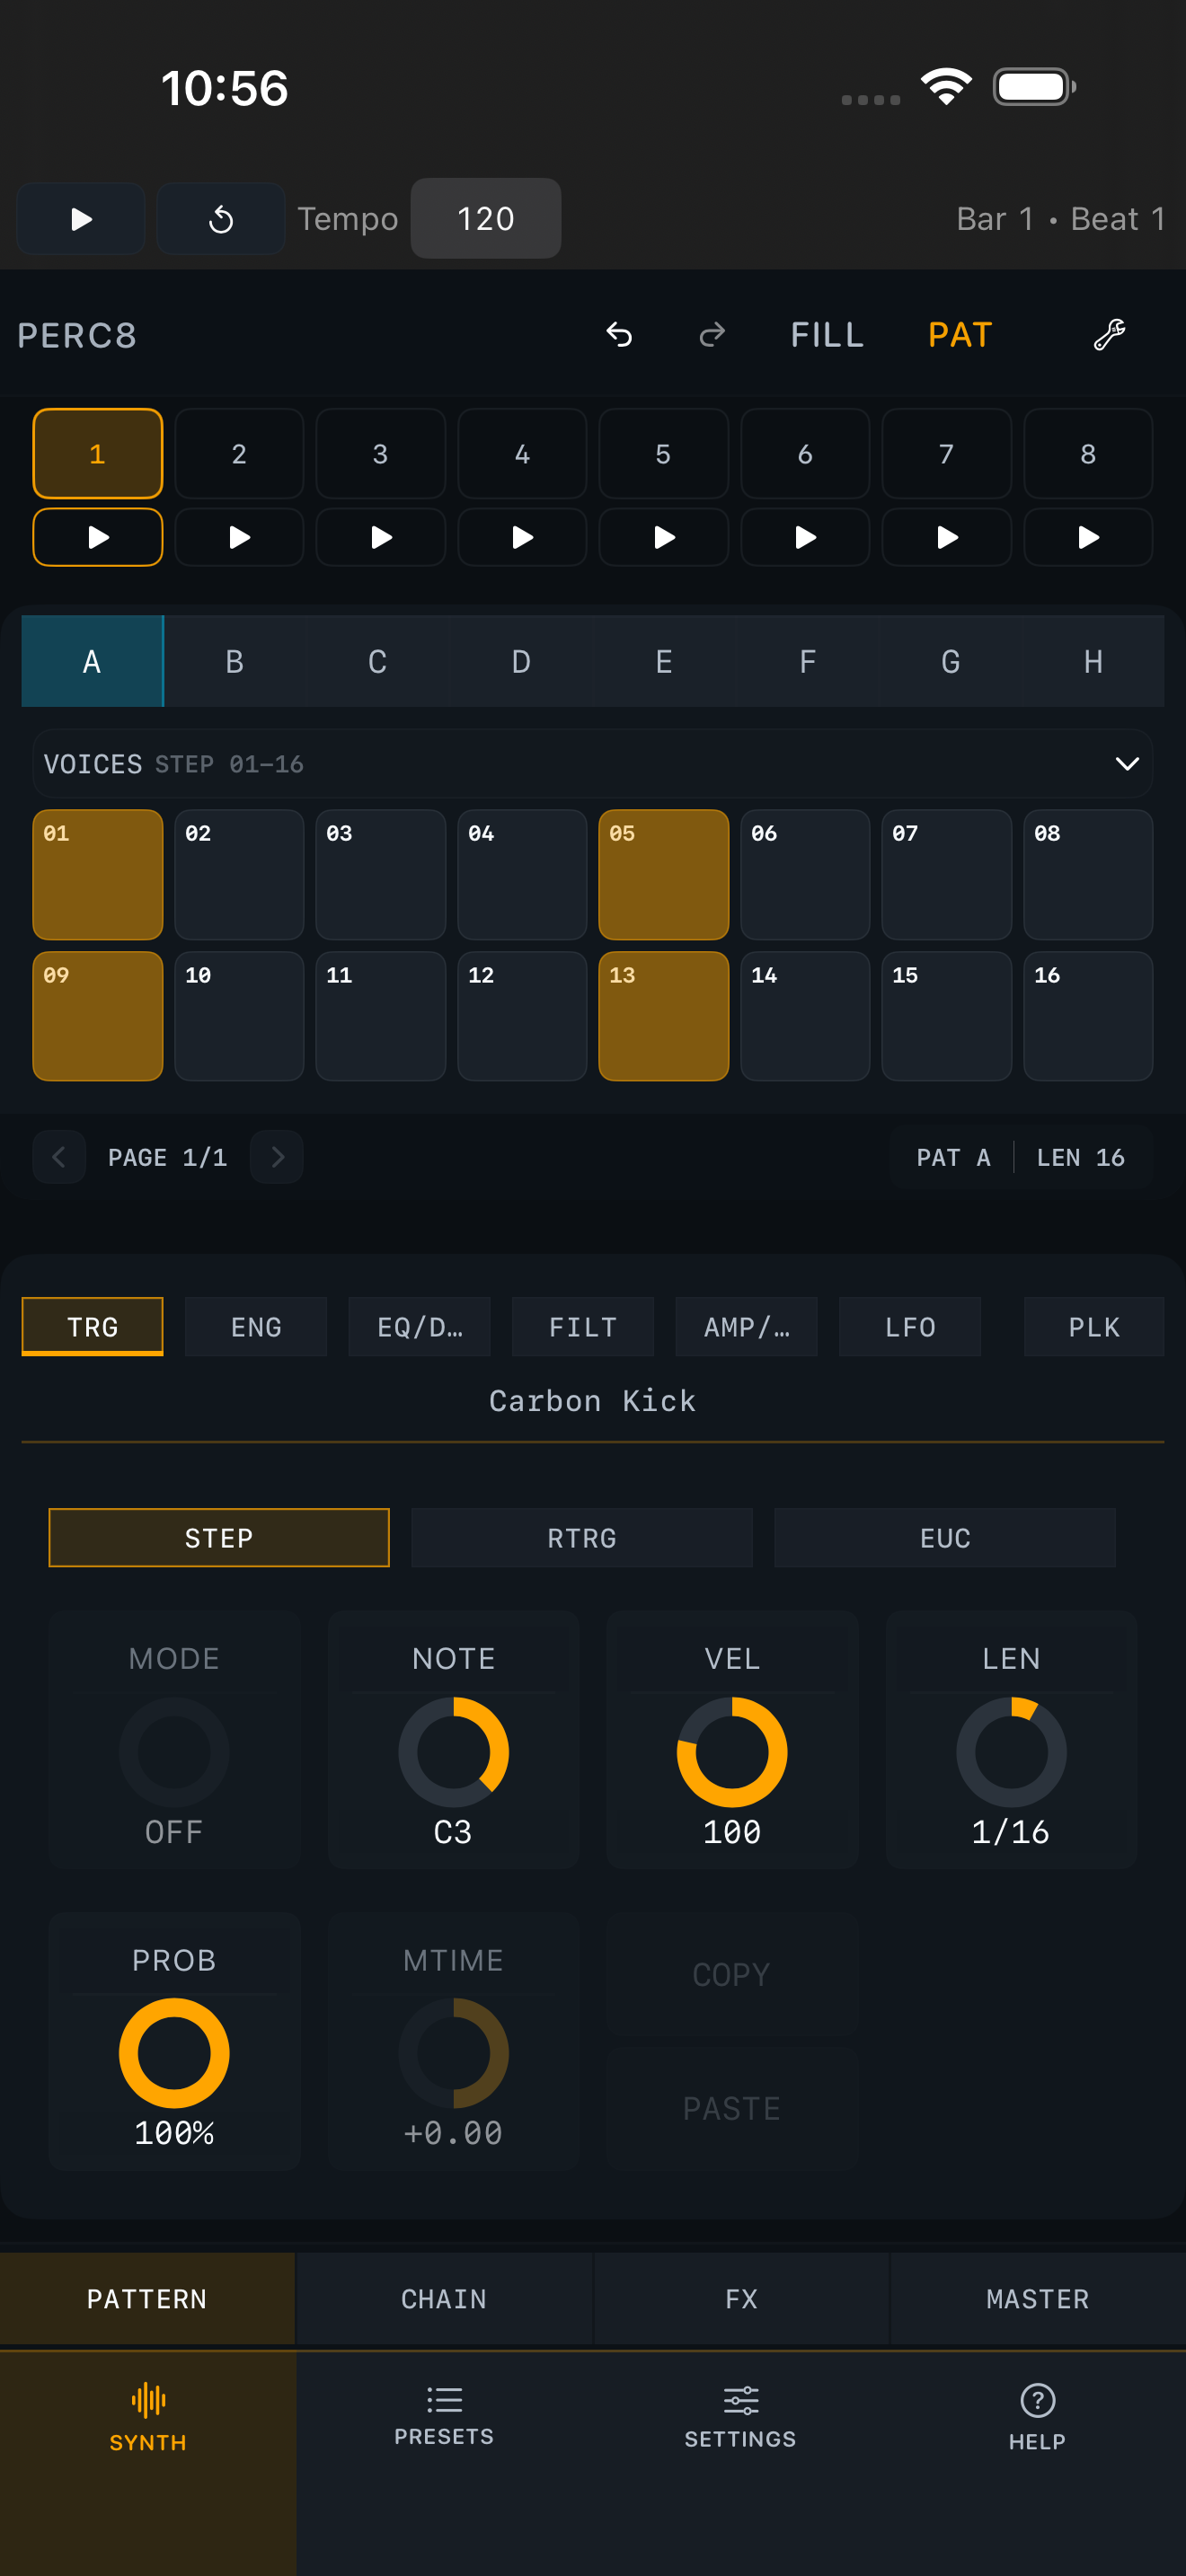Adjust the MTIME knob
Image resolution: width=1186 pixels, height=2576 pixels.
[x=454, y=2053]
